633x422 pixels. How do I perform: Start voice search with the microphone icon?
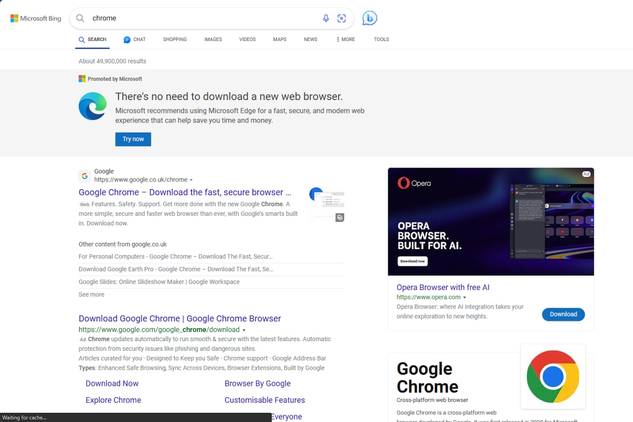point(326,18)
